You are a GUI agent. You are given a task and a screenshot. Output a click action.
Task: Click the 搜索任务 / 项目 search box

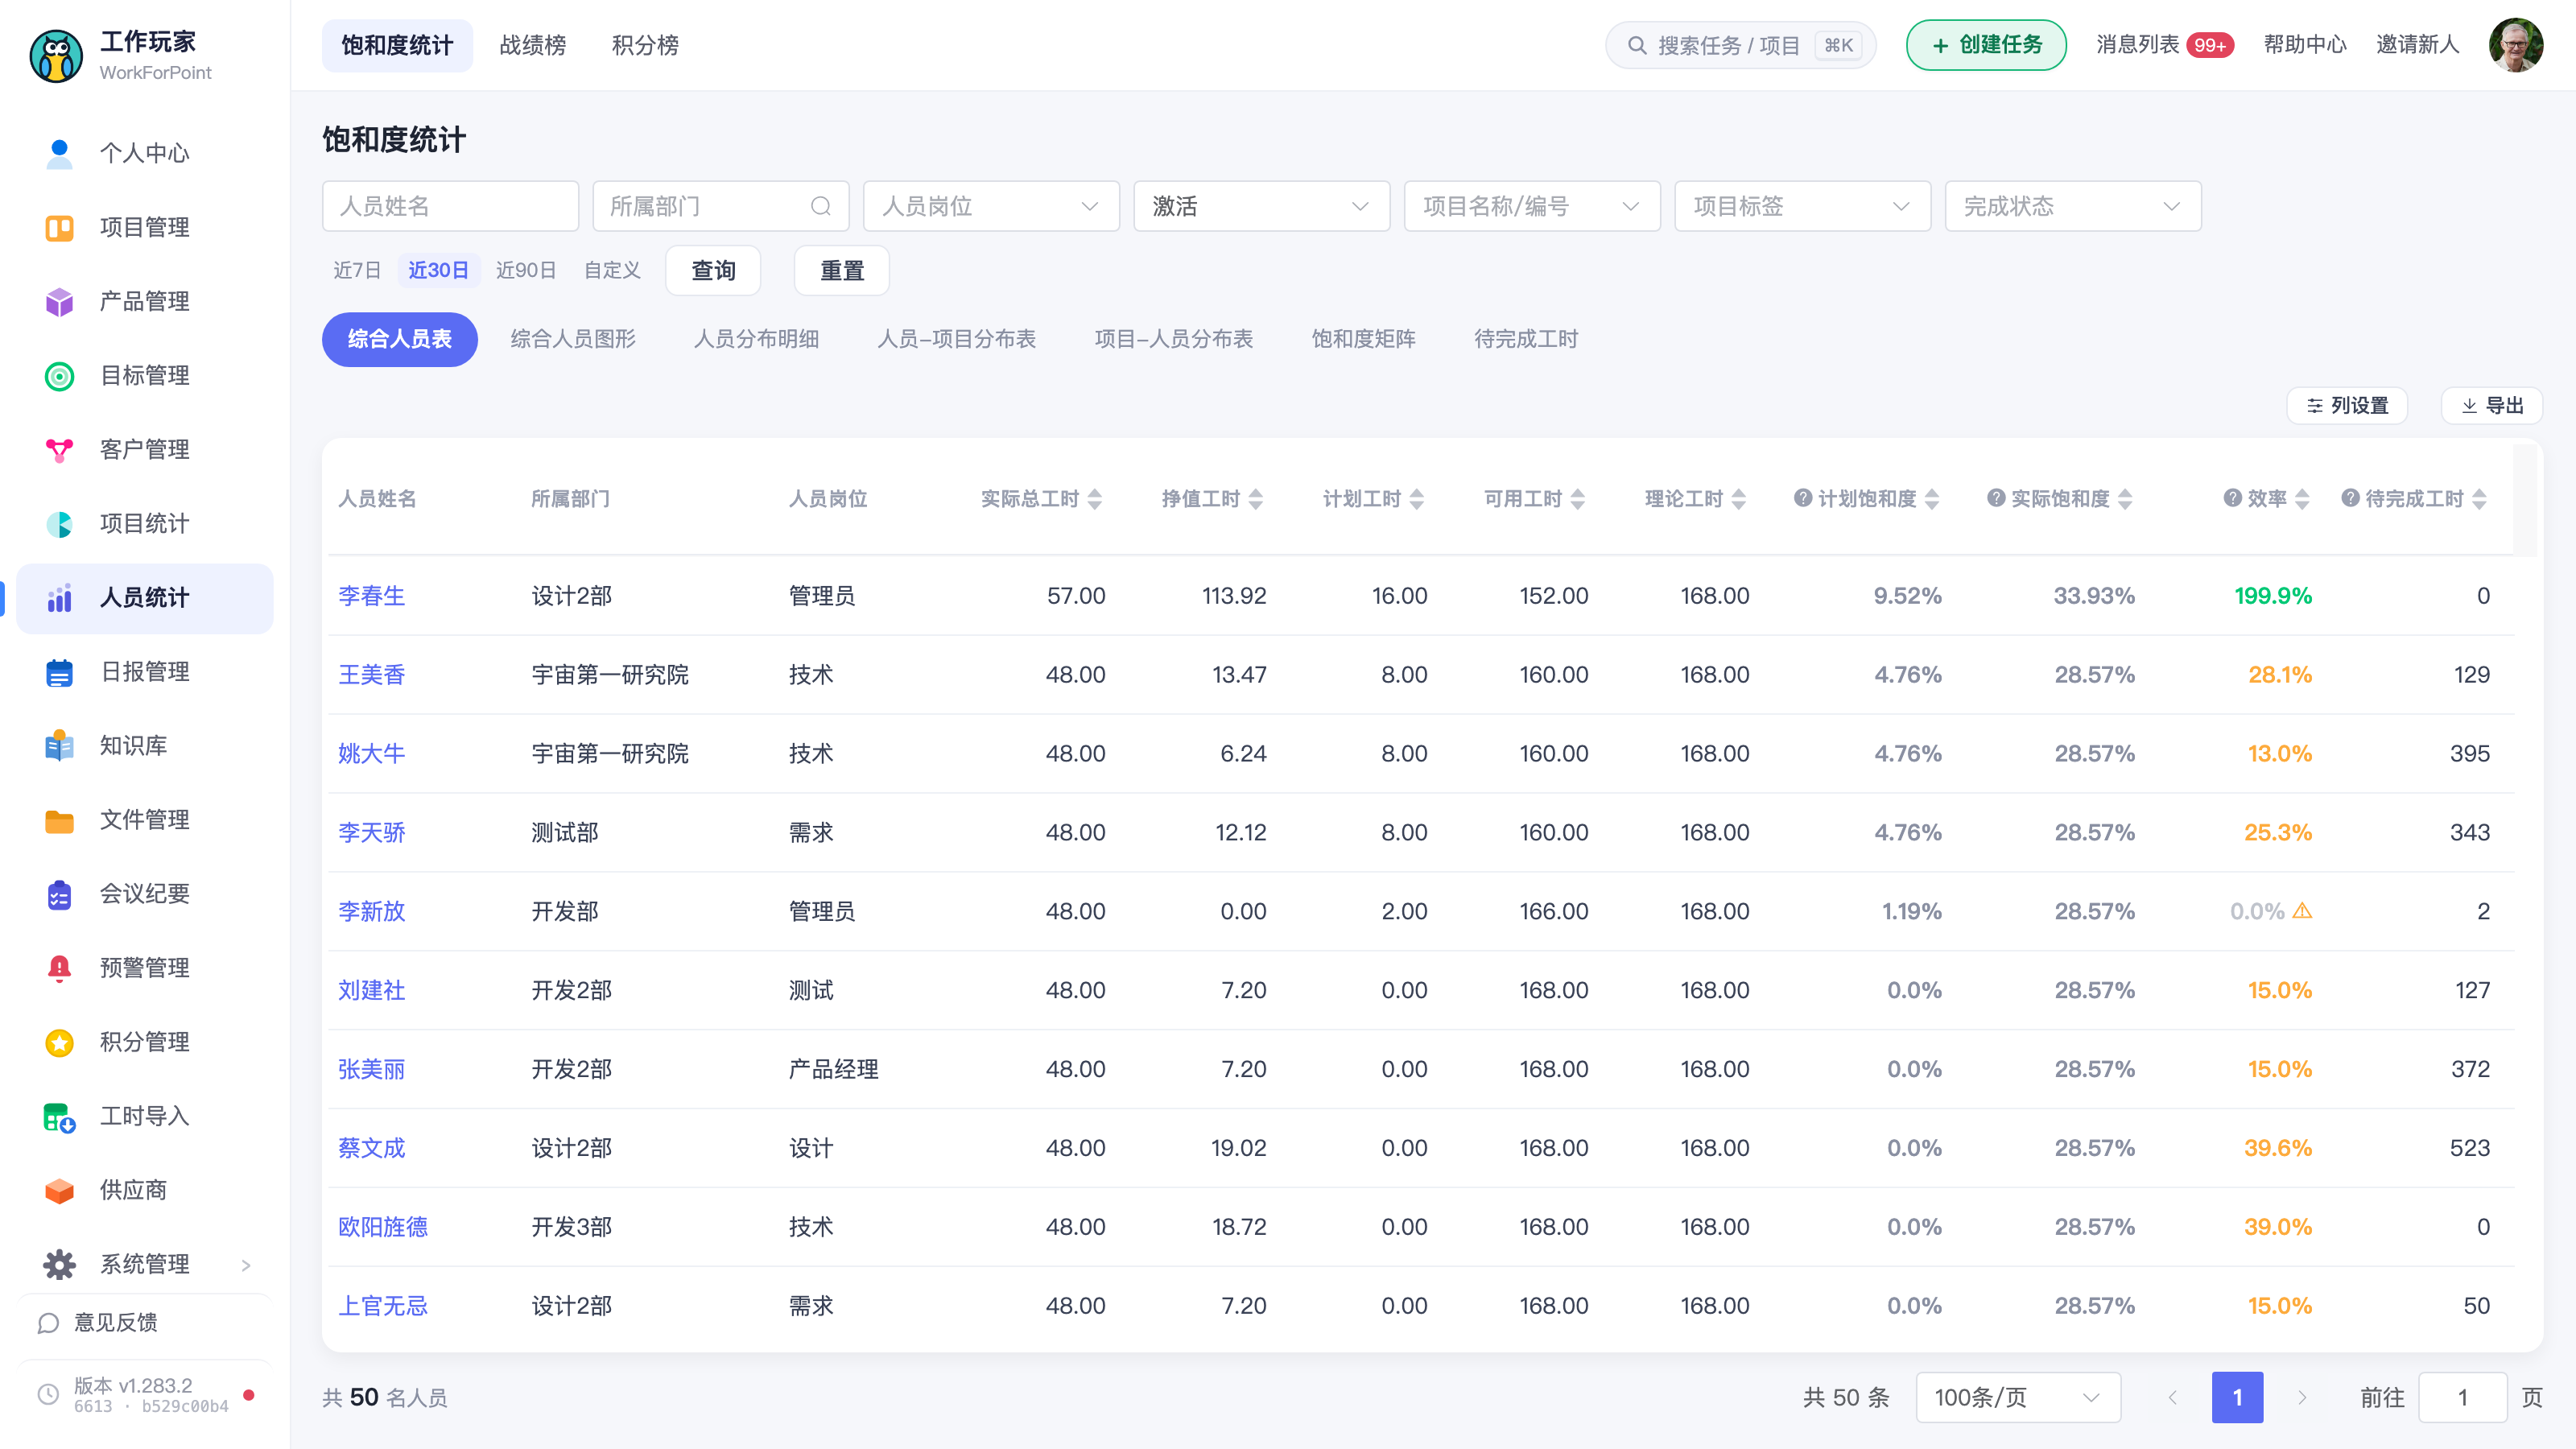tap(1740, 45)
